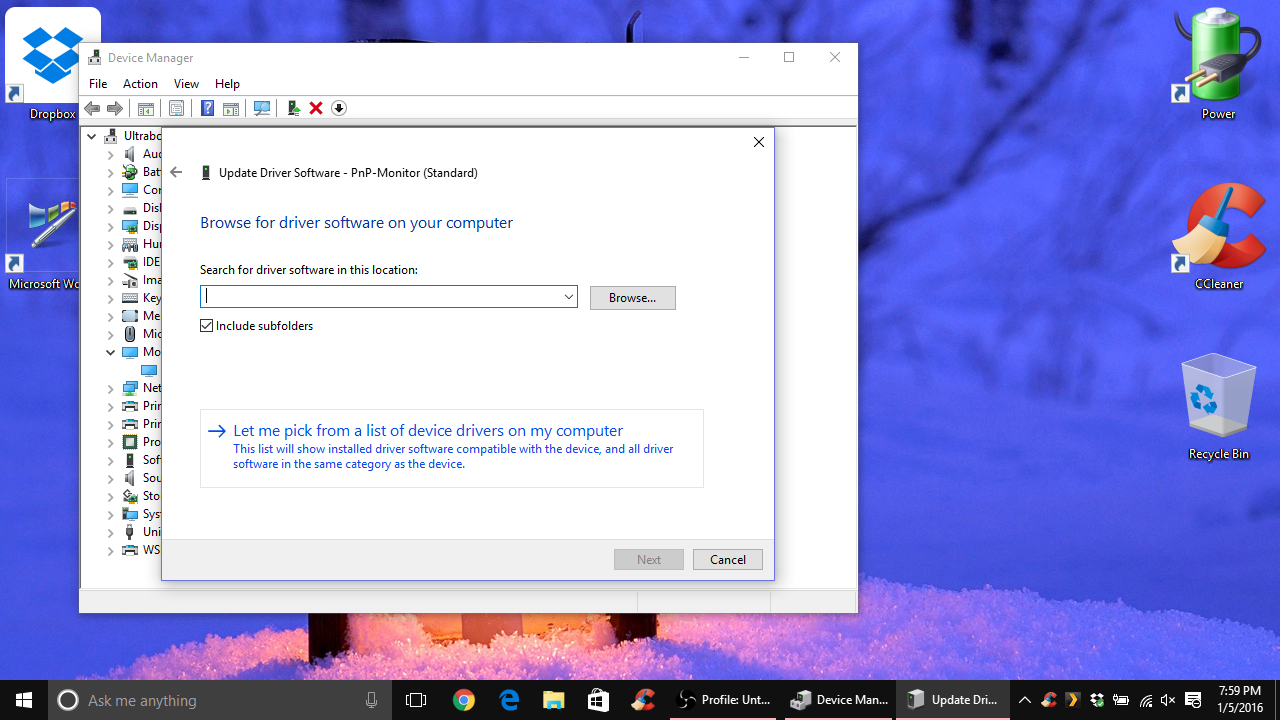Open the driver location dropdown arrow
Screen dimensions: 1280x720
pos(568,297)
